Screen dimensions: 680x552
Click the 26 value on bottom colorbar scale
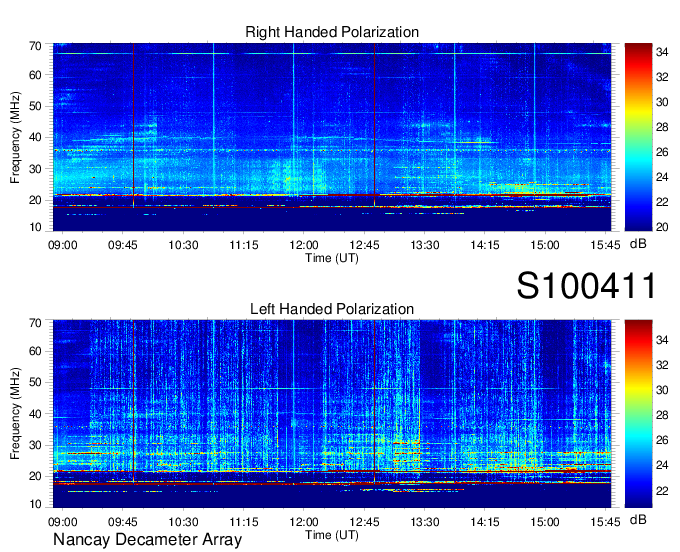[662, 440]
